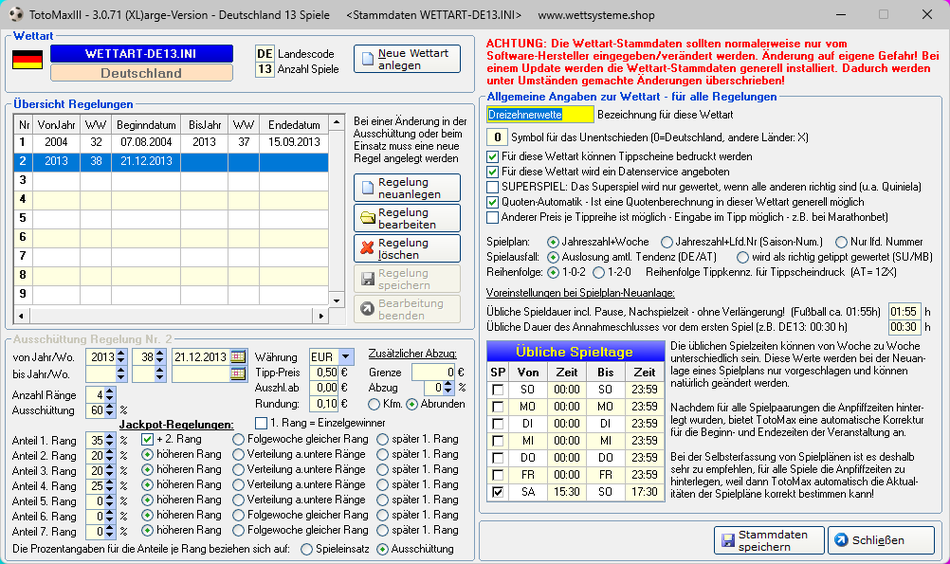Select wird als richtig getippt gewertet
The width and height of the screenshot is (950, 564).
[743, 257]
